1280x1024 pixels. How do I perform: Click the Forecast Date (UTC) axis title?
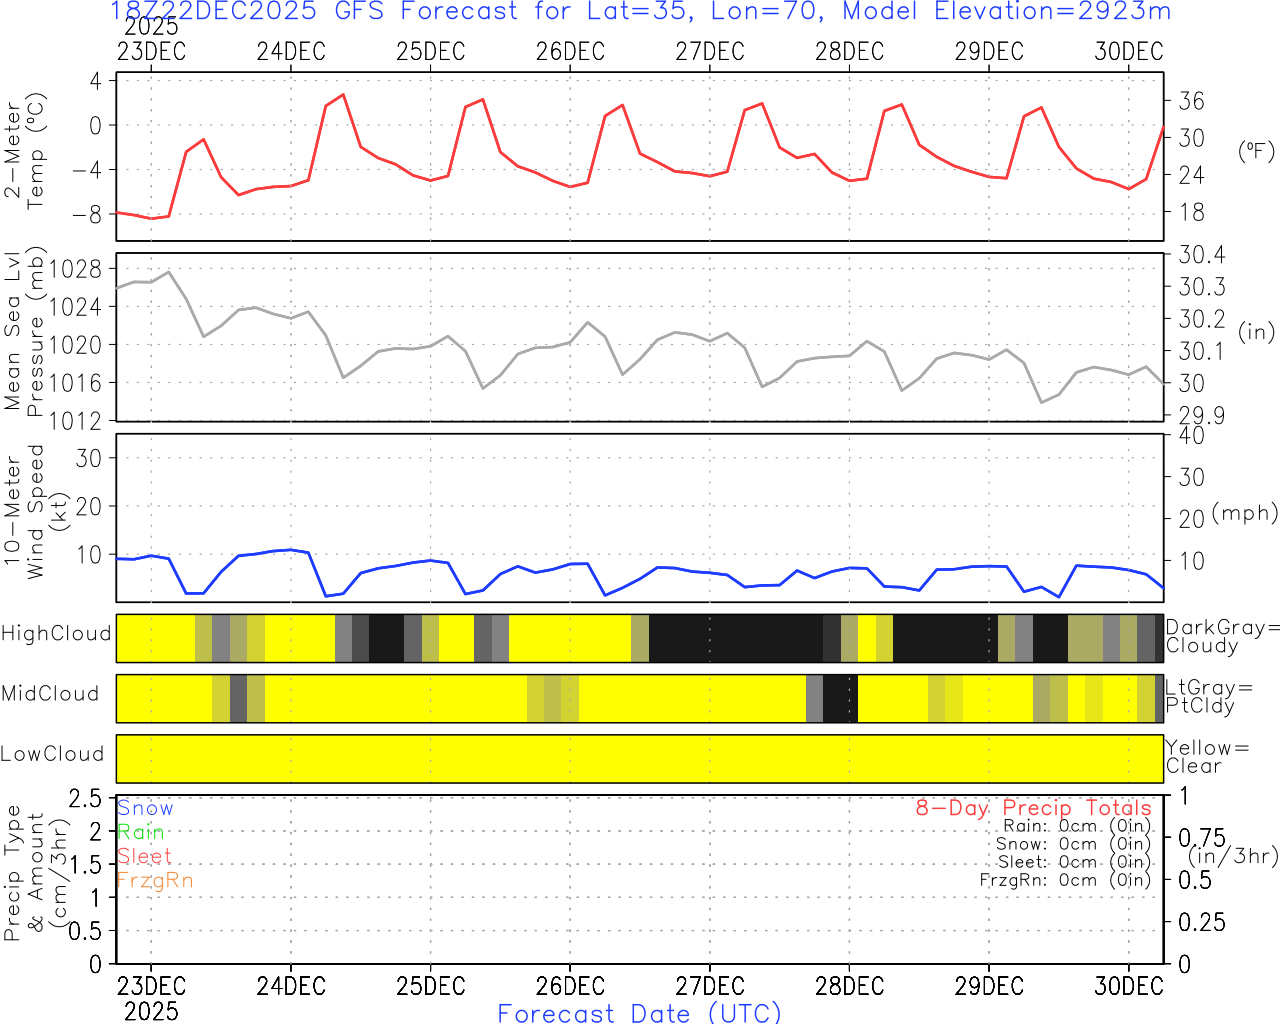pos(640,1013)
